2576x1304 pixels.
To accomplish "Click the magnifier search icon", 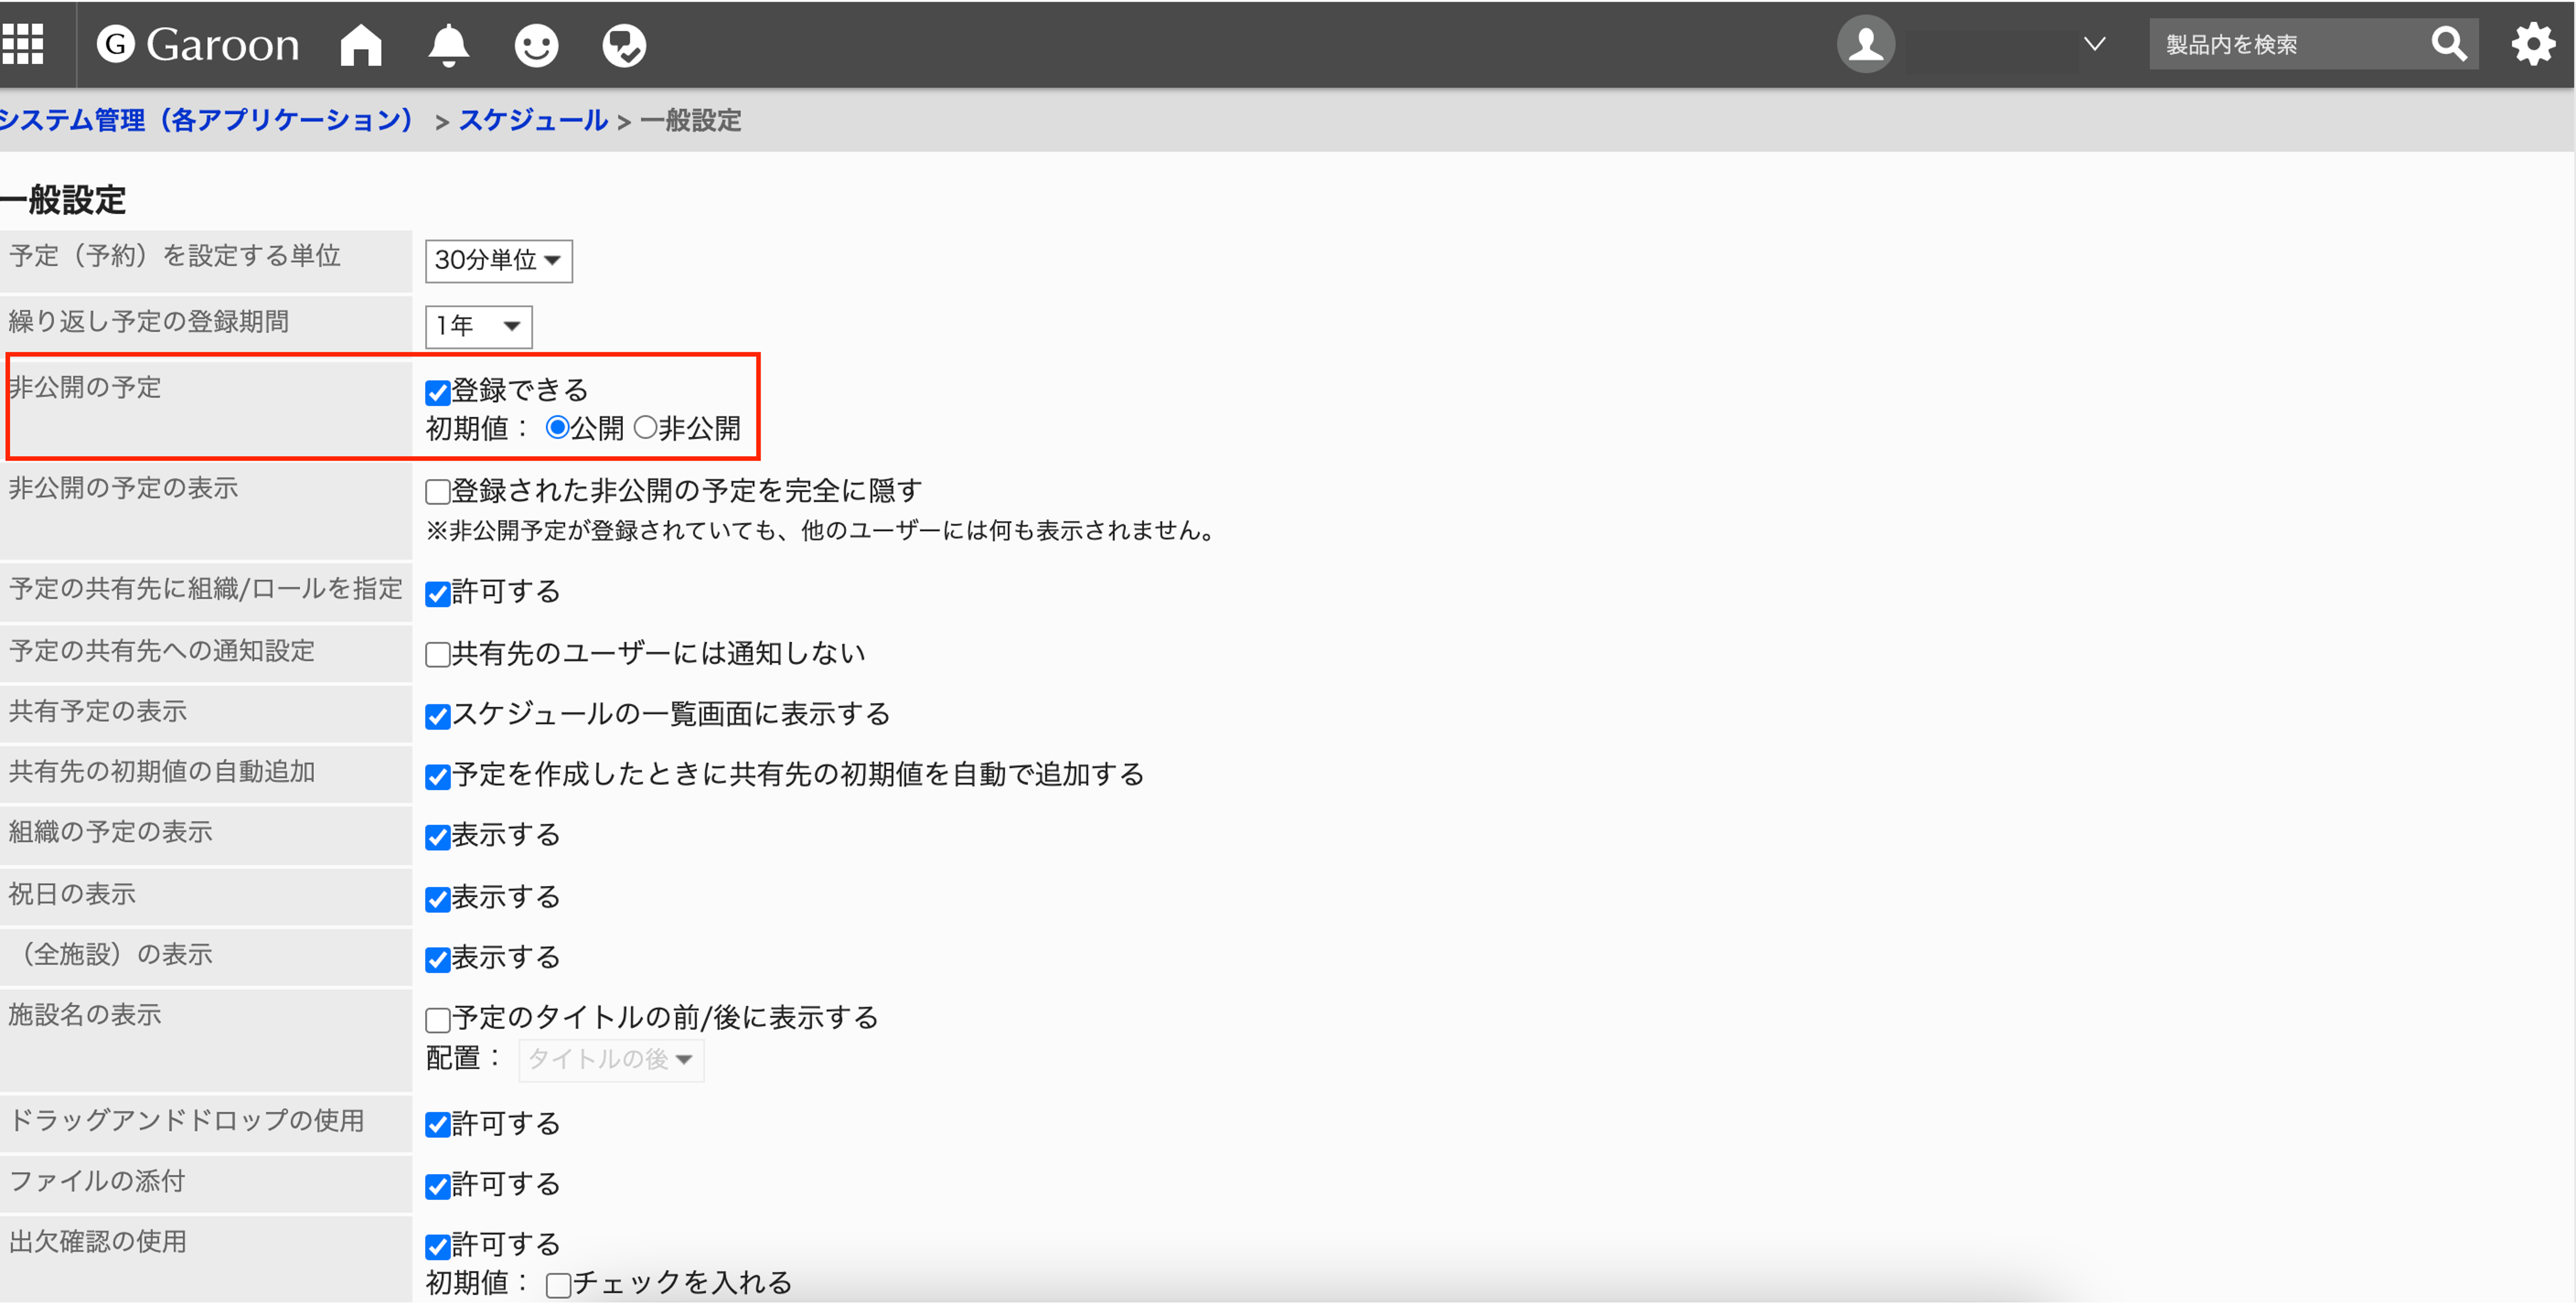I will (2449, 45).
